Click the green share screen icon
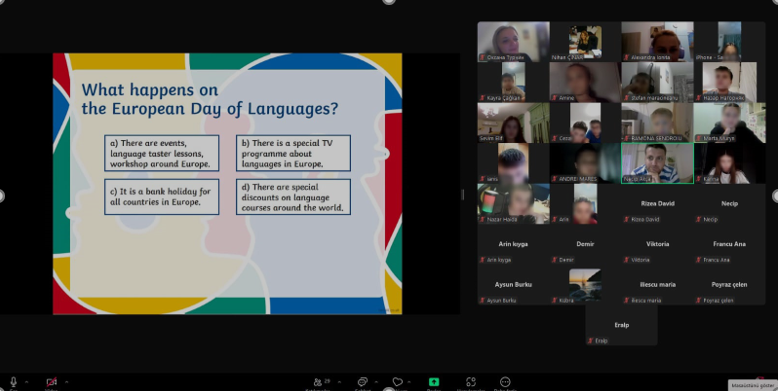 click(434, 382)
